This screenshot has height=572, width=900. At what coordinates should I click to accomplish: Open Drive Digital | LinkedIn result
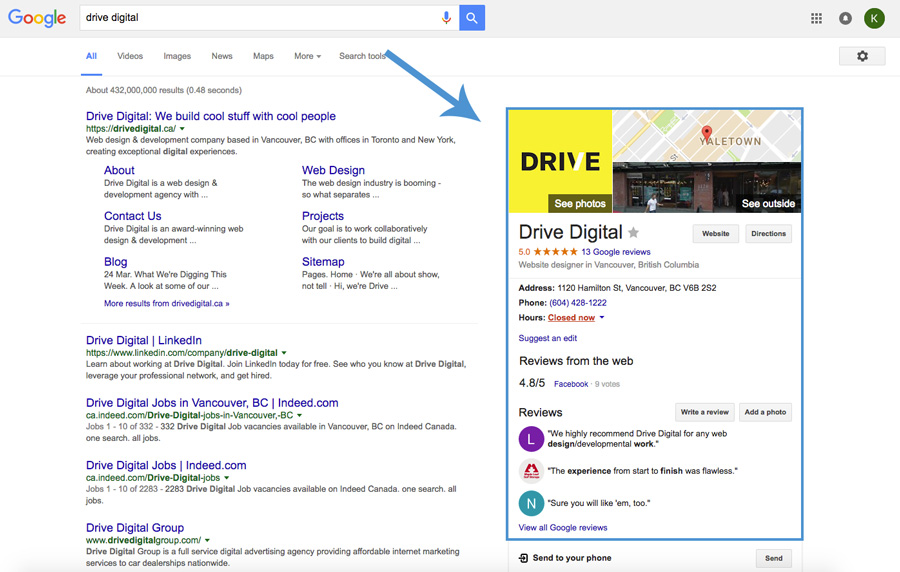[143, 340]
